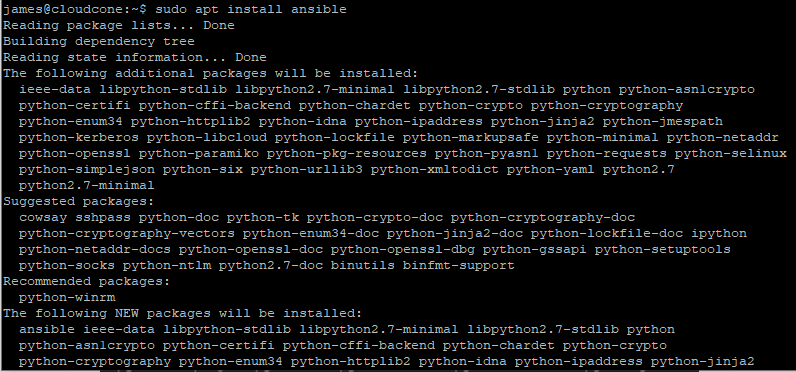This screenshot has width=796, height=372.
Task: Click the 'python-selinux' package name
Action: [731, 153]
